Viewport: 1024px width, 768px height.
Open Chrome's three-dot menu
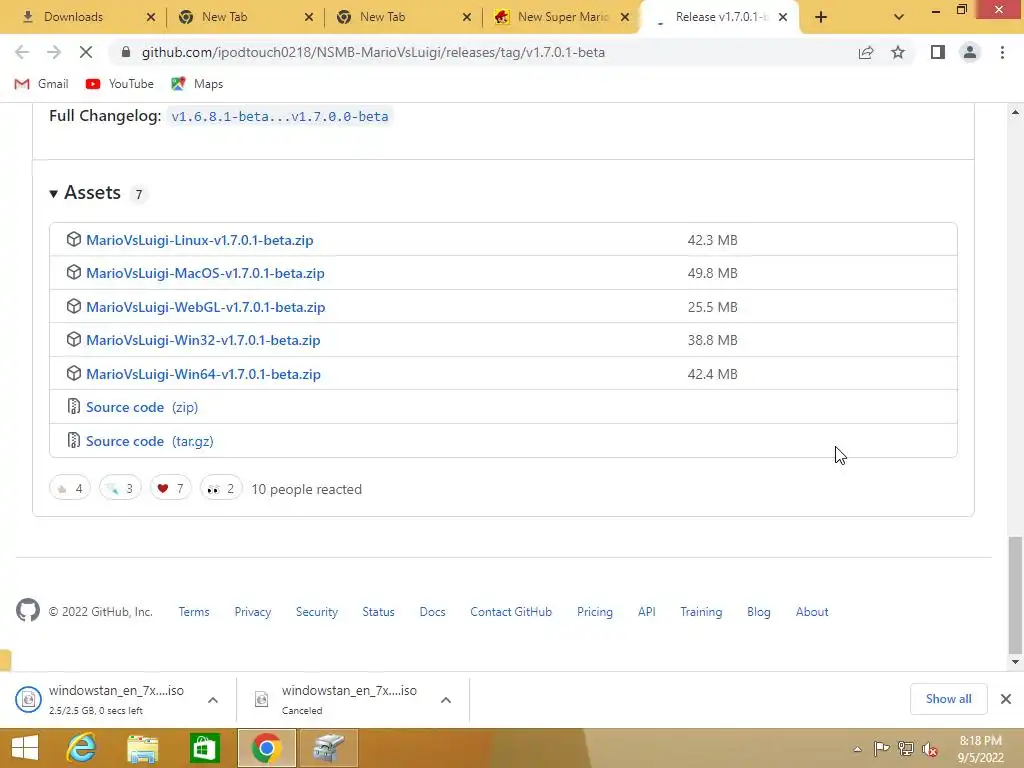1002,52
